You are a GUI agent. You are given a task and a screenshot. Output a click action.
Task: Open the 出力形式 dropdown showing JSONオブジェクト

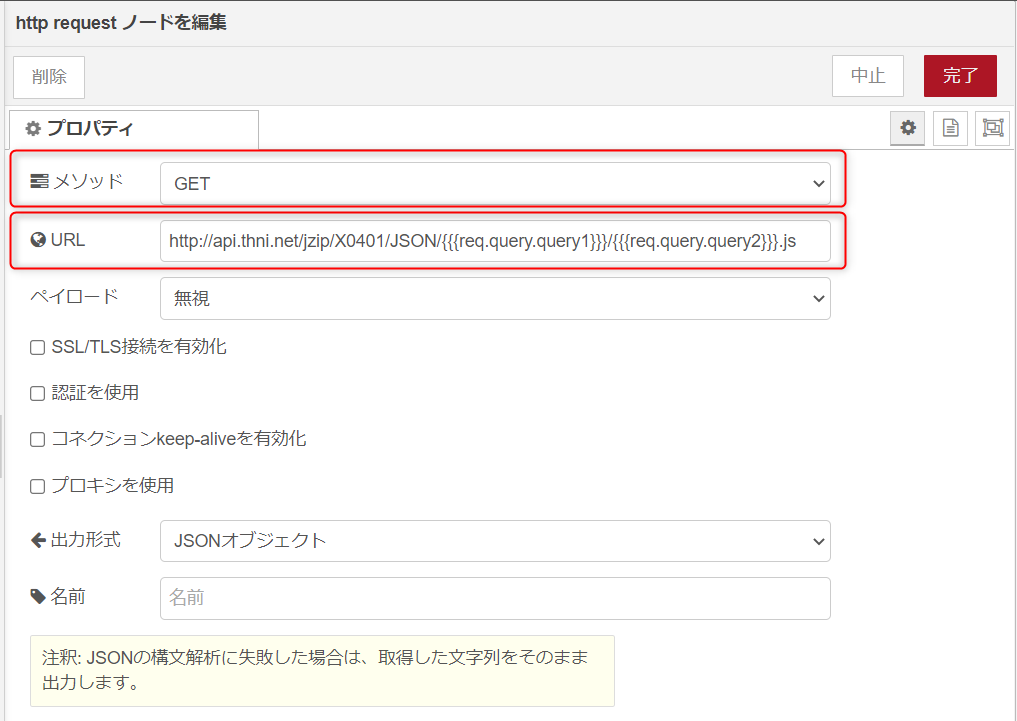coord(495,541)
